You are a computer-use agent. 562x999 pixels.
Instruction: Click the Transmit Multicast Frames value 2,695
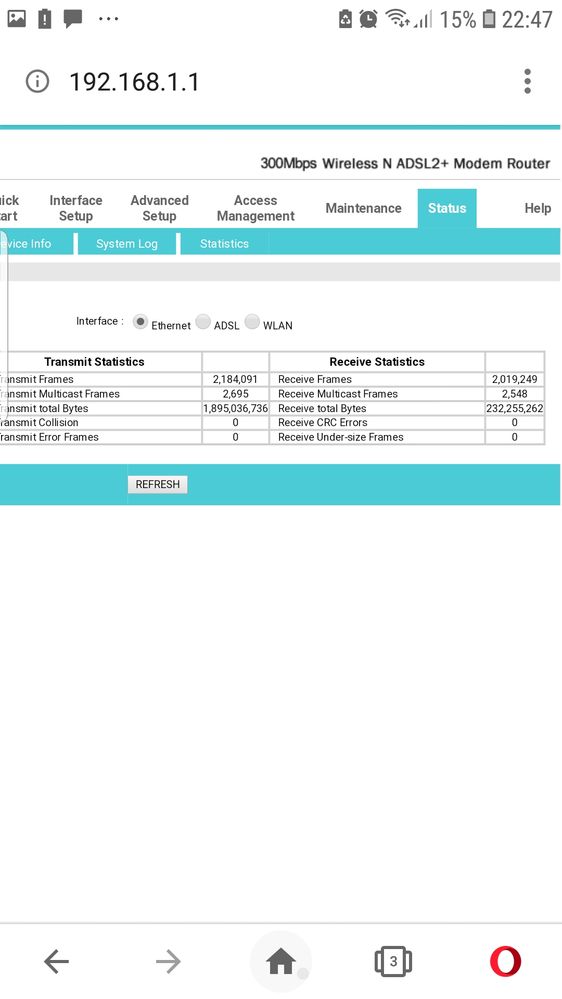235,394
